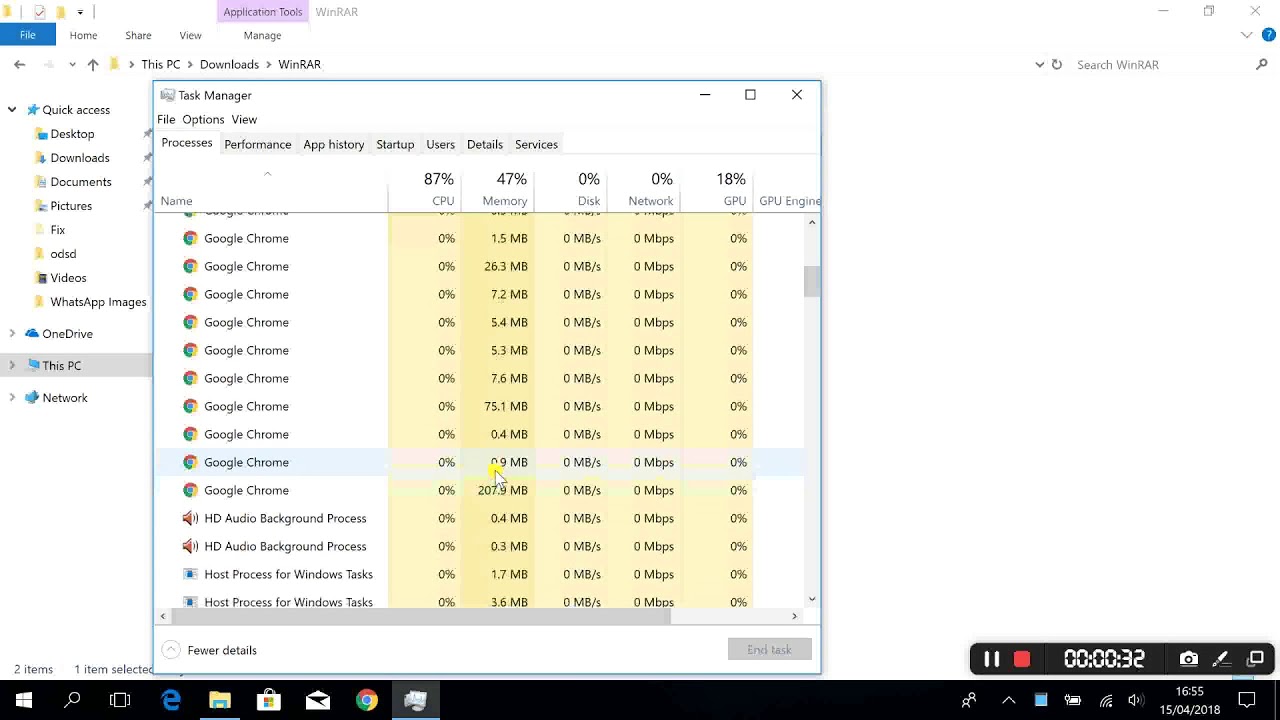Click the horizontal scrollbar in Task Manager
Screen dimensions: 1280x720
coord(421,616)
